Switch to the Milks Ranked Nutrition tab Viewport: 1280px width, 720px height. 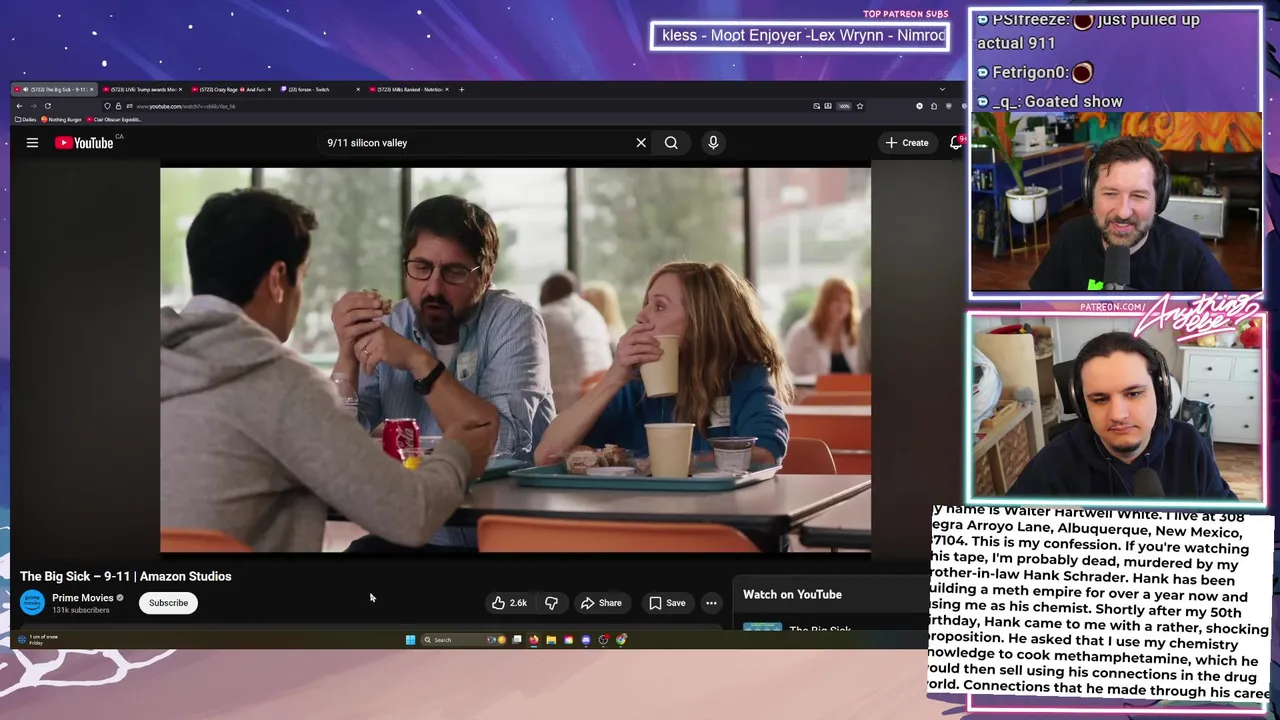408,90
